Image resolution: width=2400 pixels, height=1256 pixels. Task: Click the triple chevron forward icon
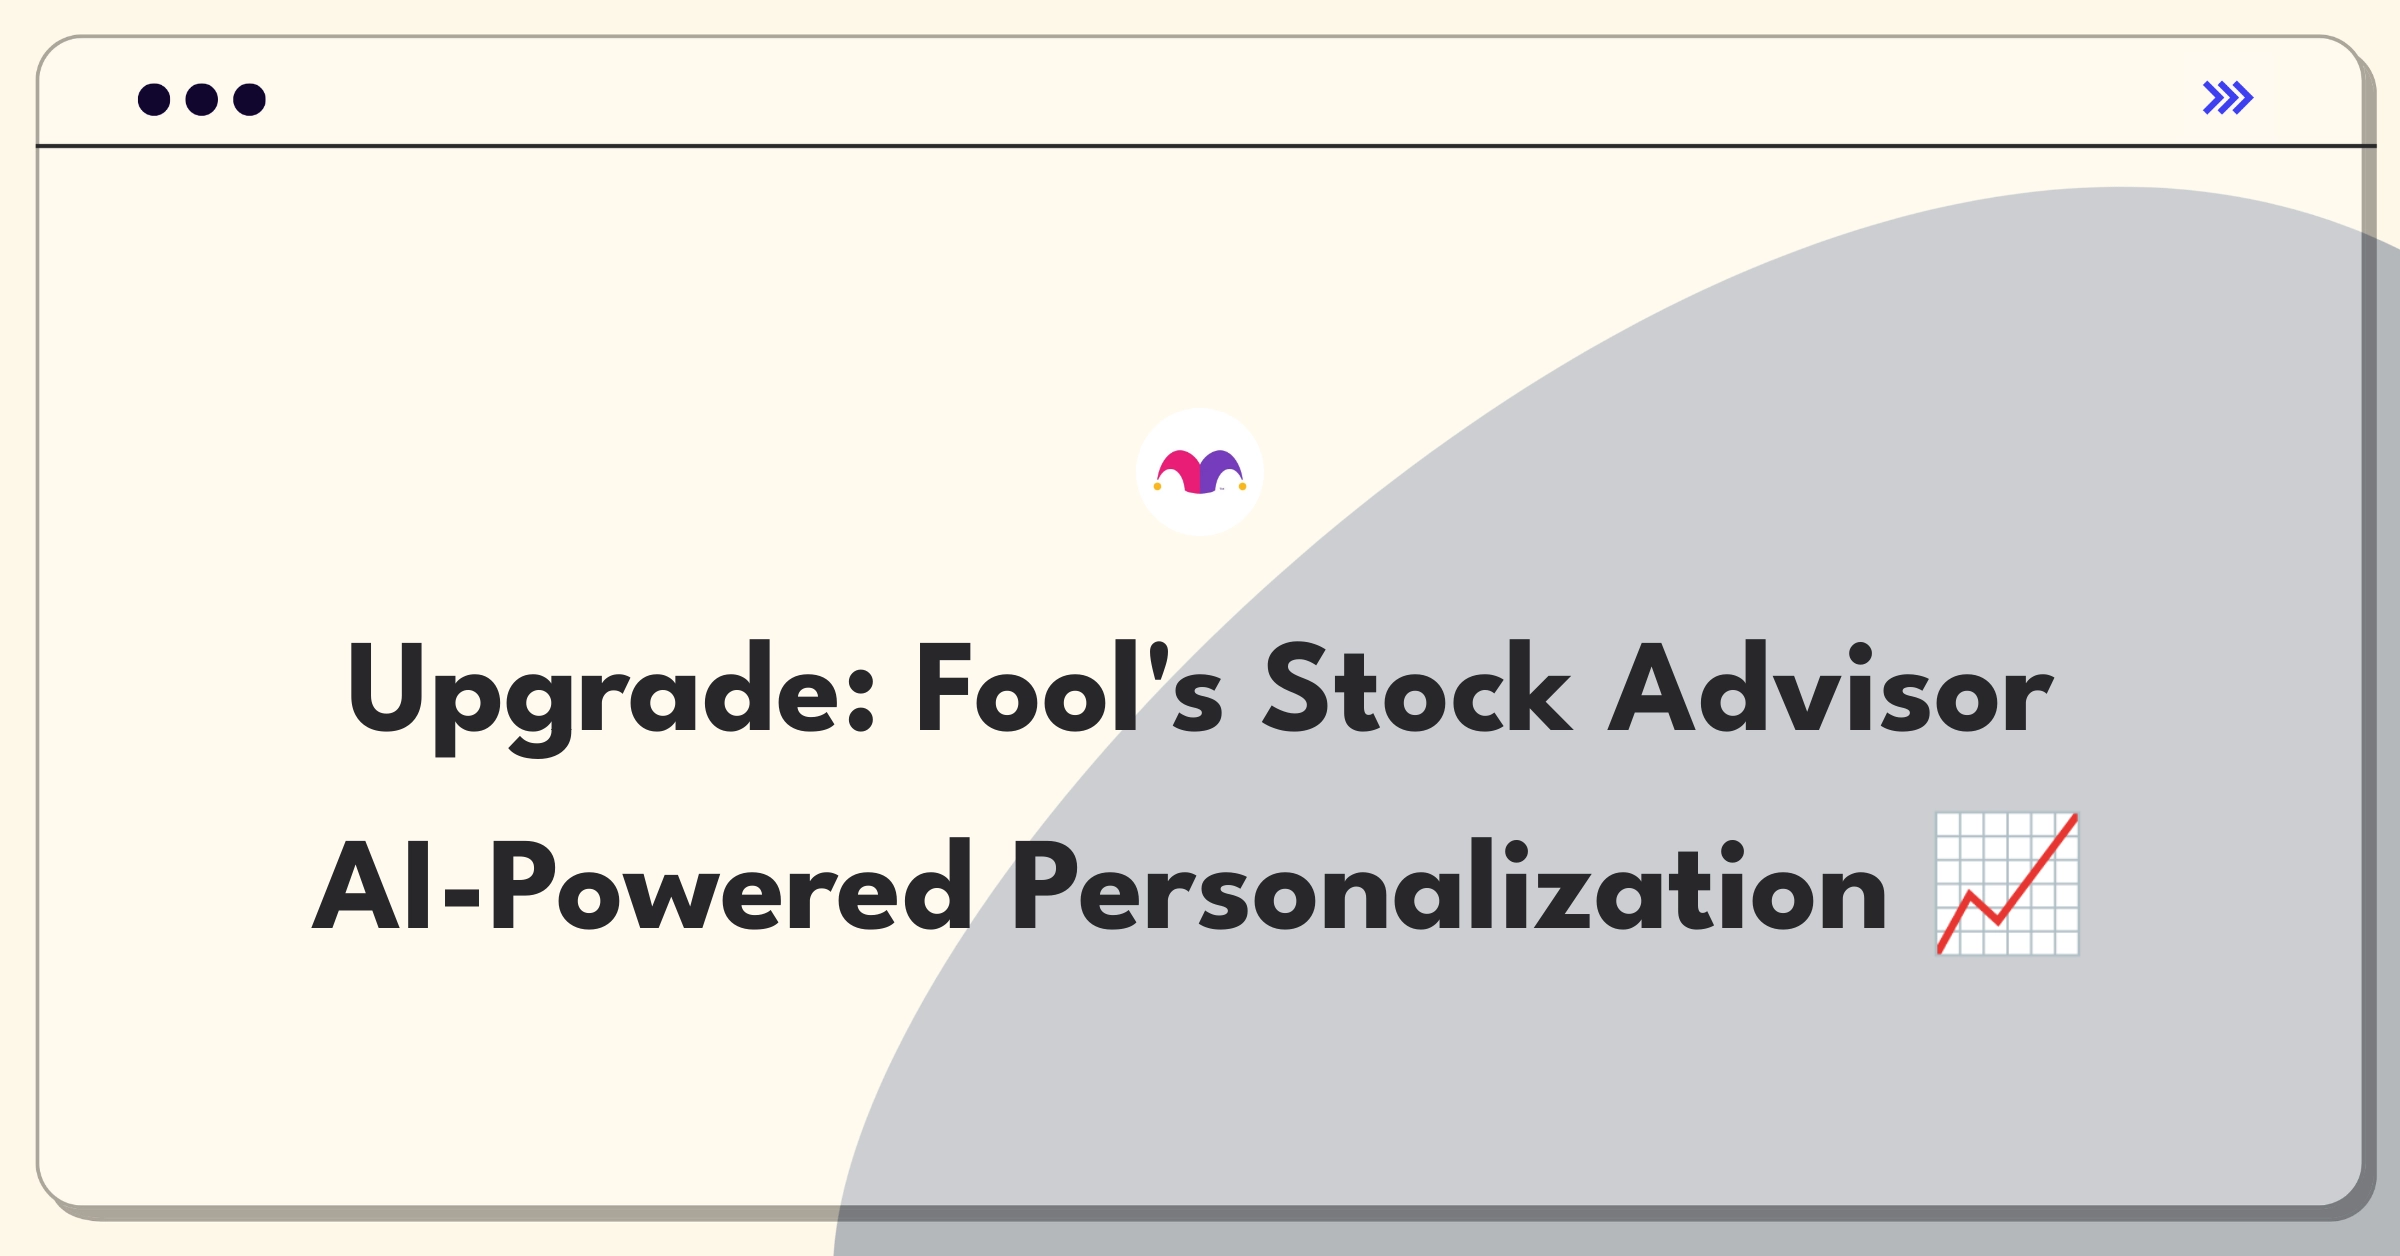coord(2228,98)
